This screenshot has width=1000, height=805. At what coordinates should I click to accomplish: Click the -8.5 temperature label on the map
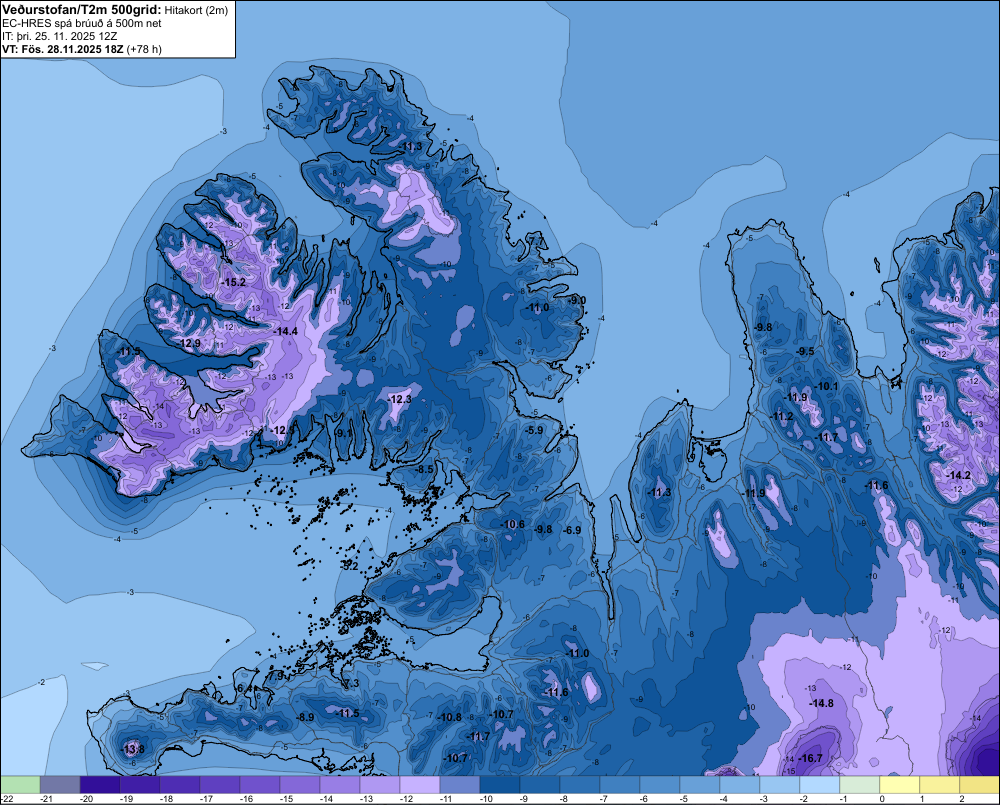[x=424, y=469]
